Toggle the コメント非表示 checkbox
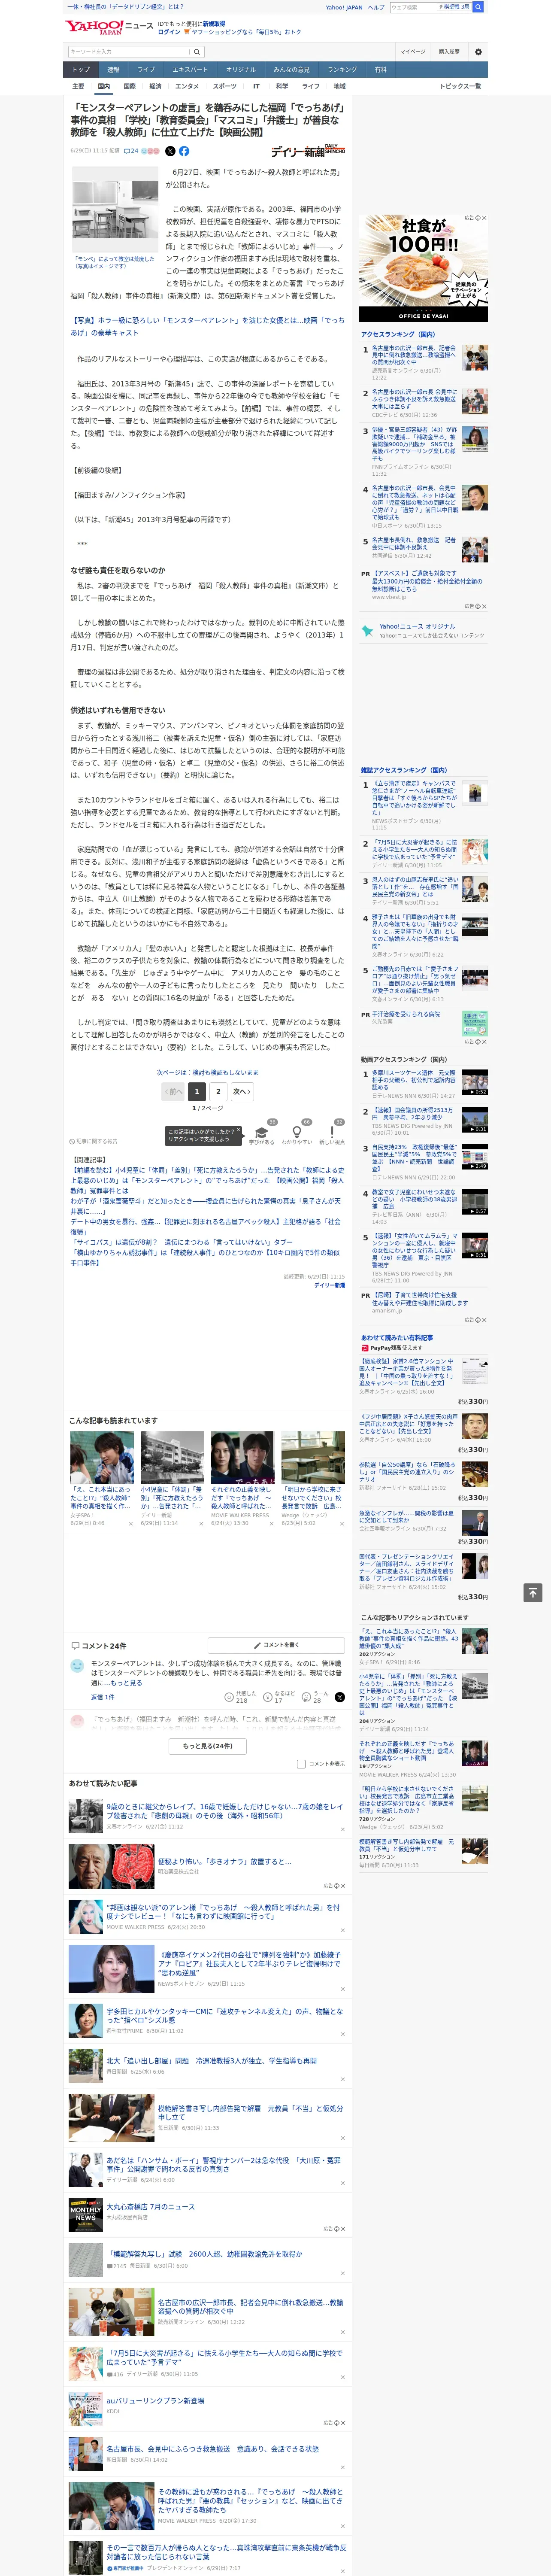Screen dimensions: 551x2576 tap(301, 1764)
